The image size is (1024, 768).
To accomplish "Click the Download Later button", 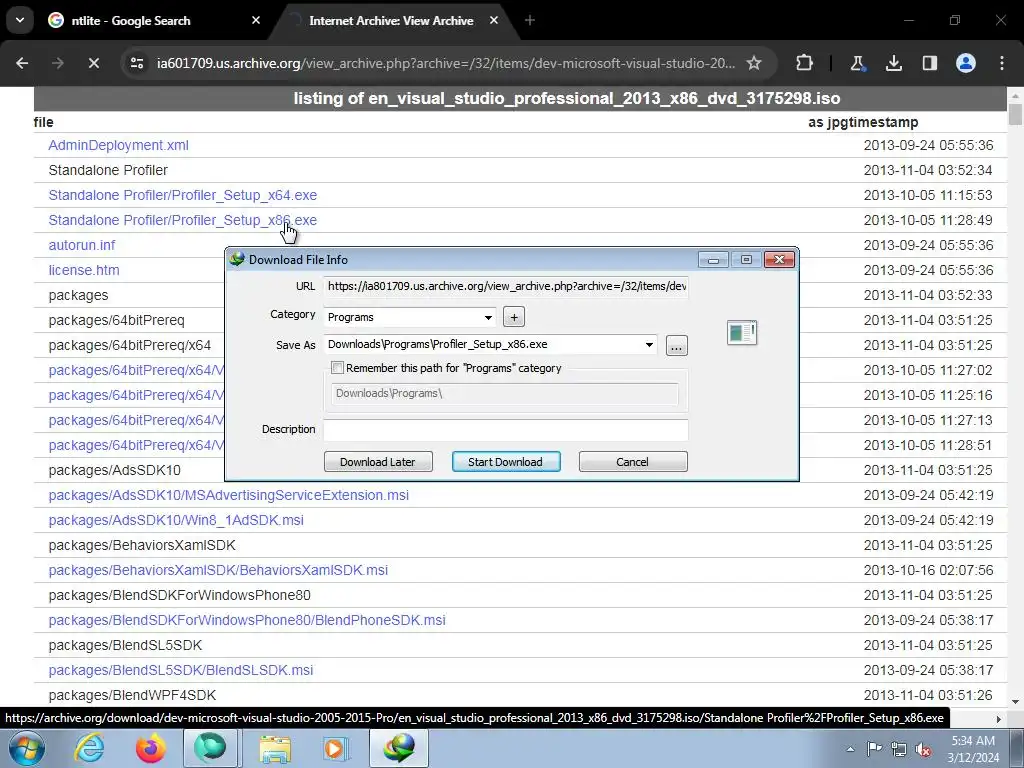I will pos(378,462).
